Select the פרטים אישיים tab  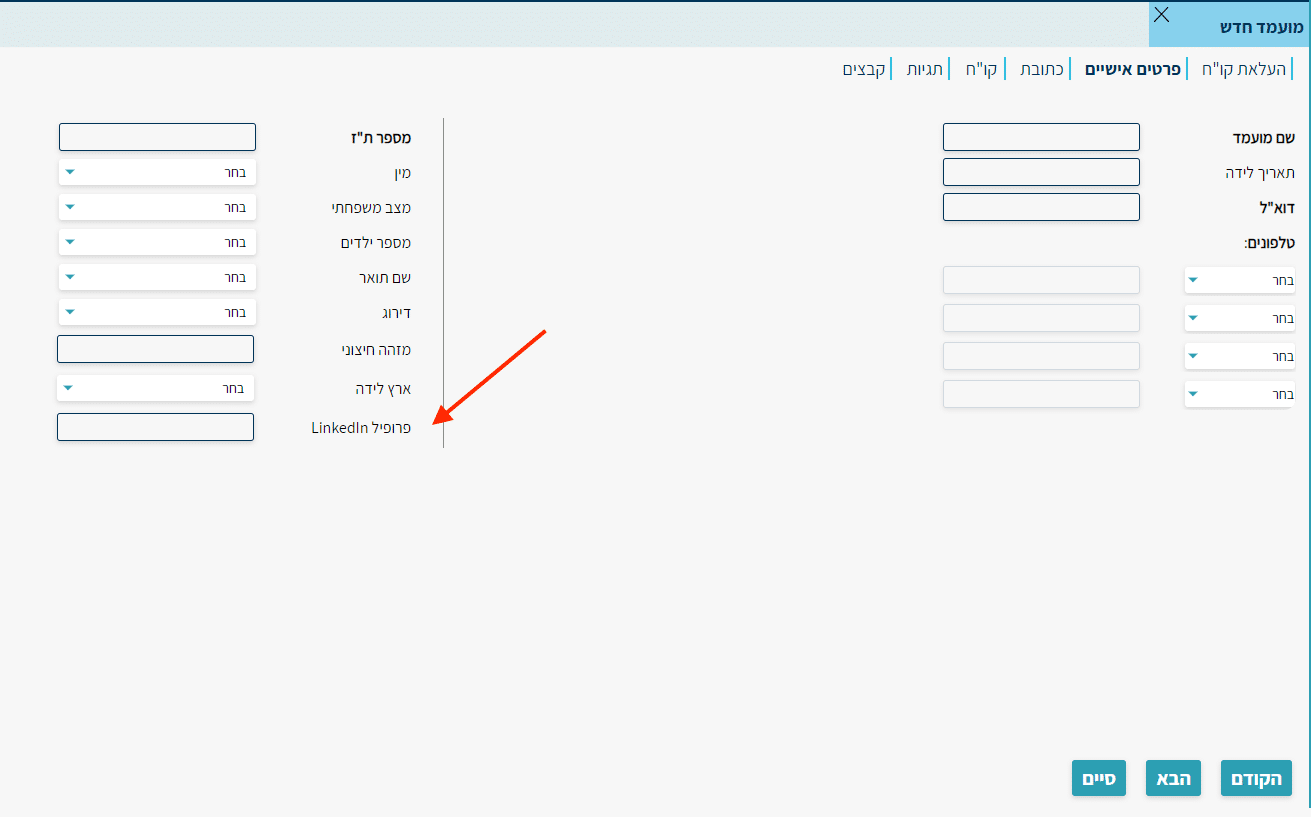1133,69
